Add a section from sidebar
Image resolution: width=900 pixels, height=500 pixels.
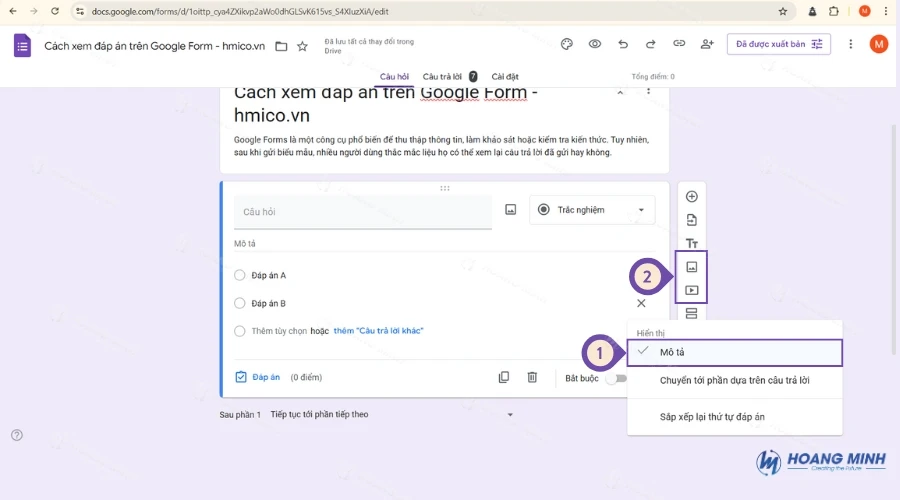click(692, 313)
